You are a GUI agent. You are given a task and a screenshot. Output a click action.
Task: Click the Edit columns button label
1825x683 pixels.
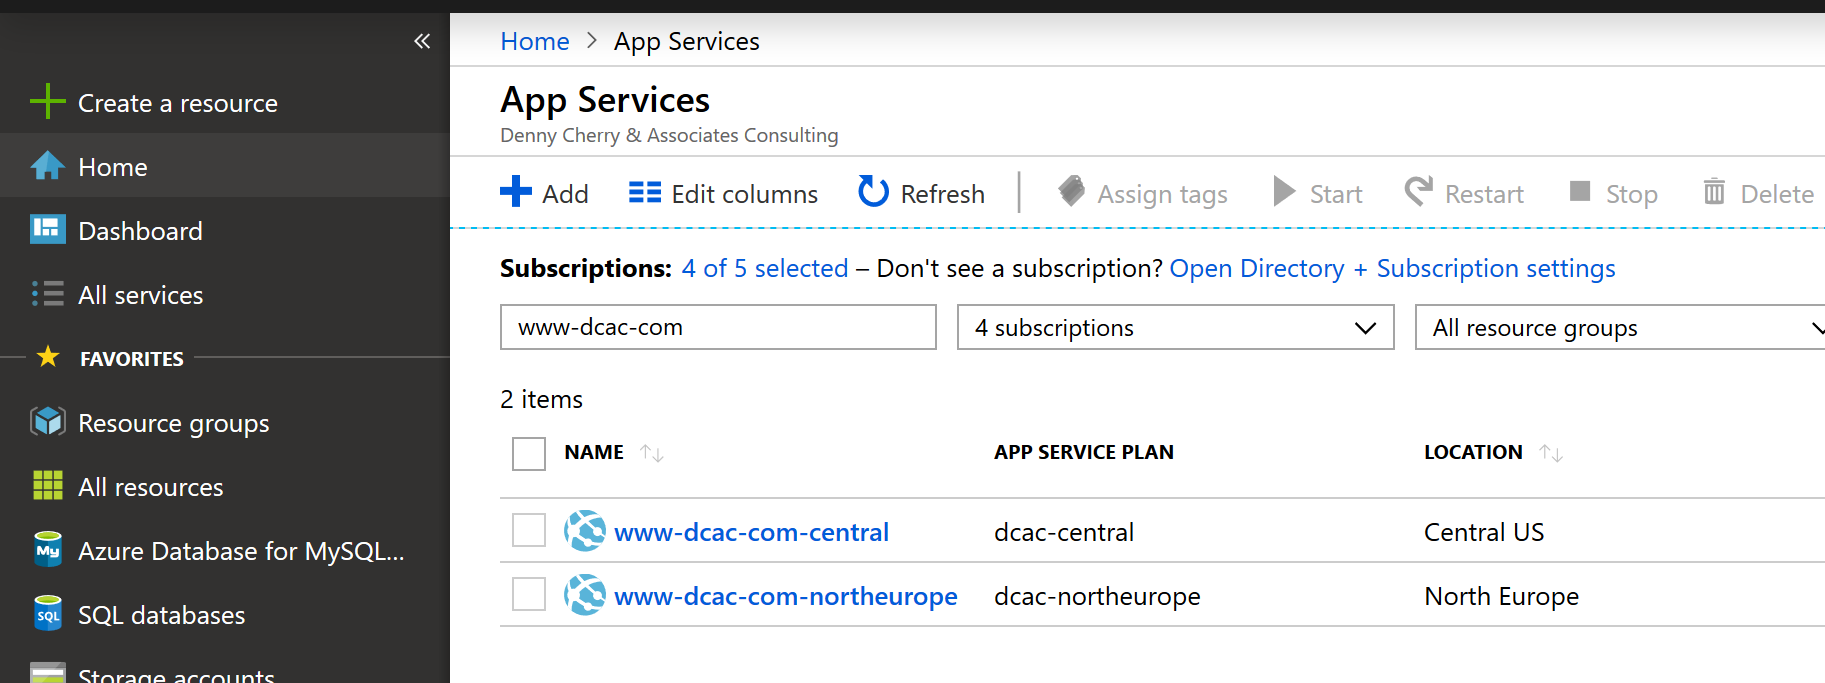(x=745, y=194)
